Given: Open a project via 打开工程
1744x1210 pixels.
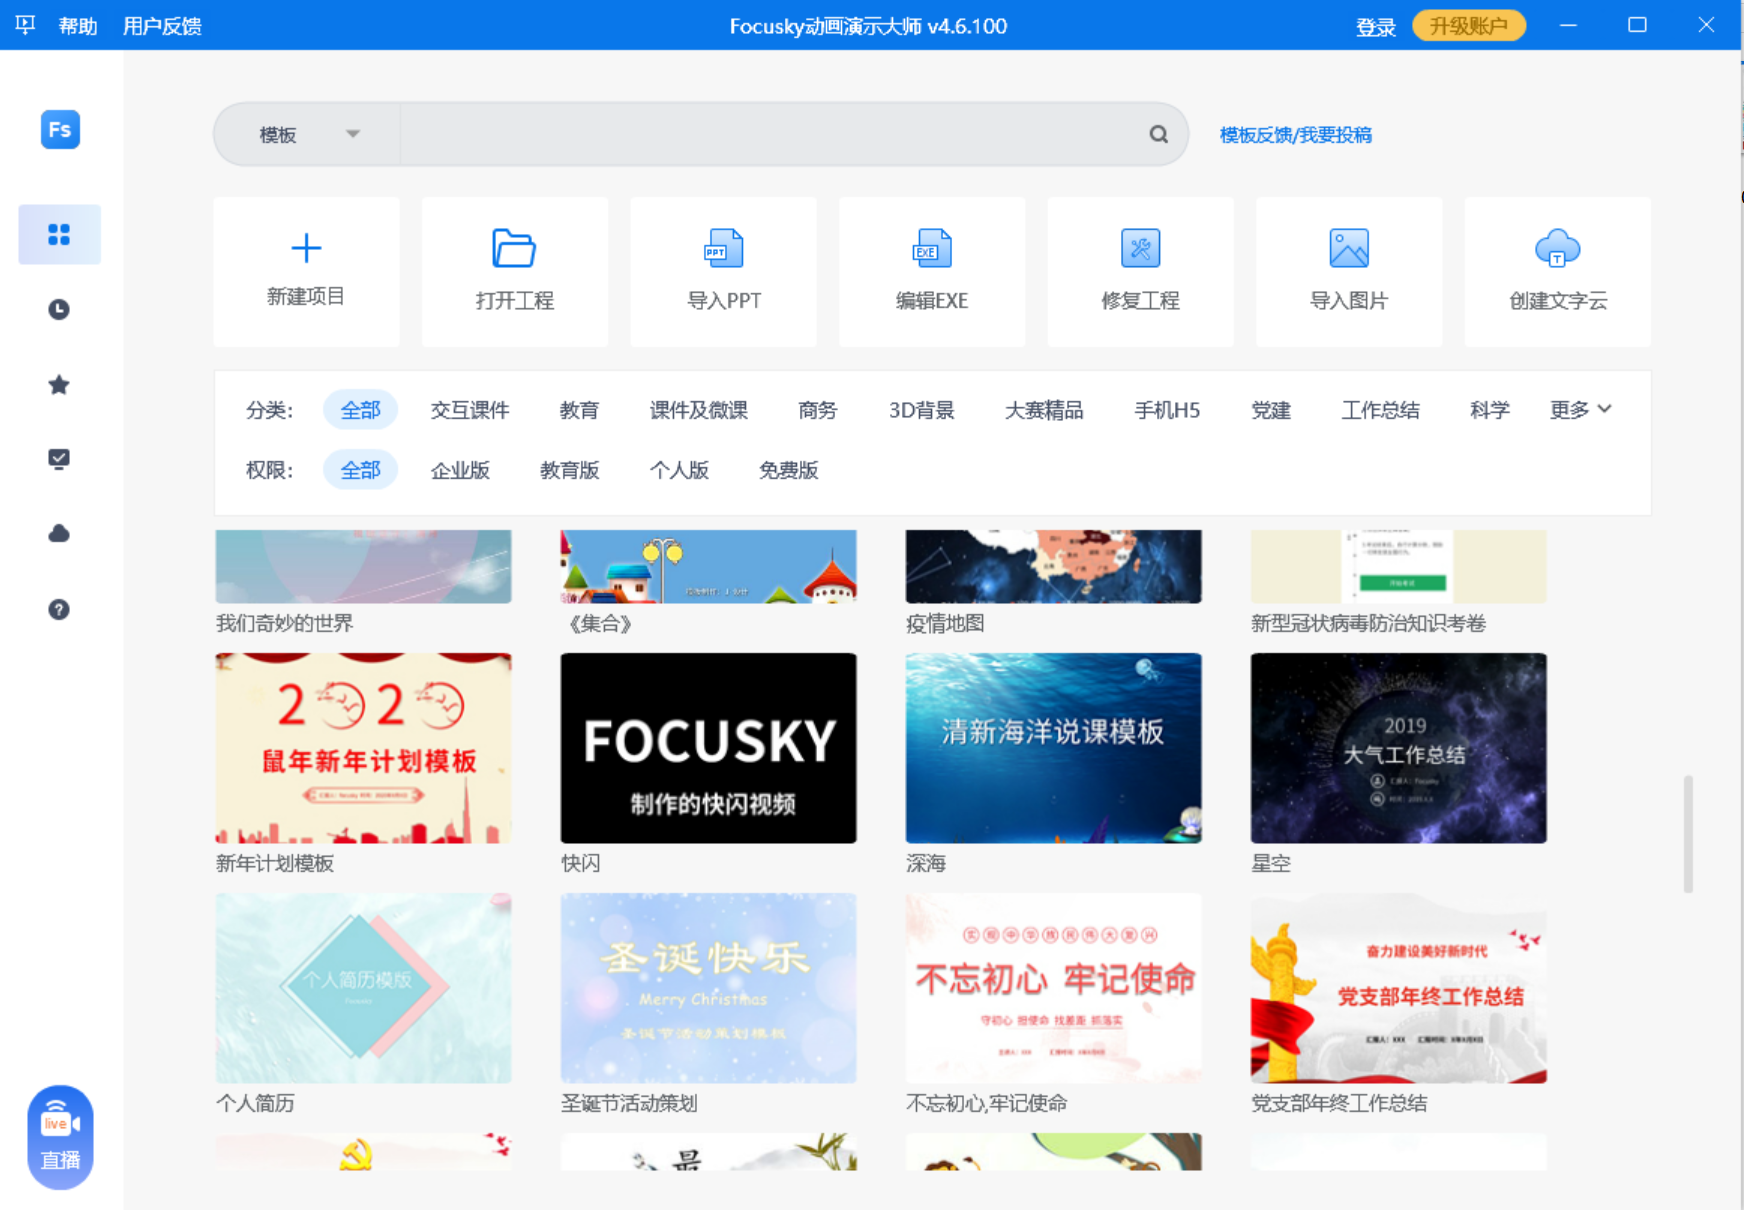Looking at the screenshot, I should tap(515, 272).
